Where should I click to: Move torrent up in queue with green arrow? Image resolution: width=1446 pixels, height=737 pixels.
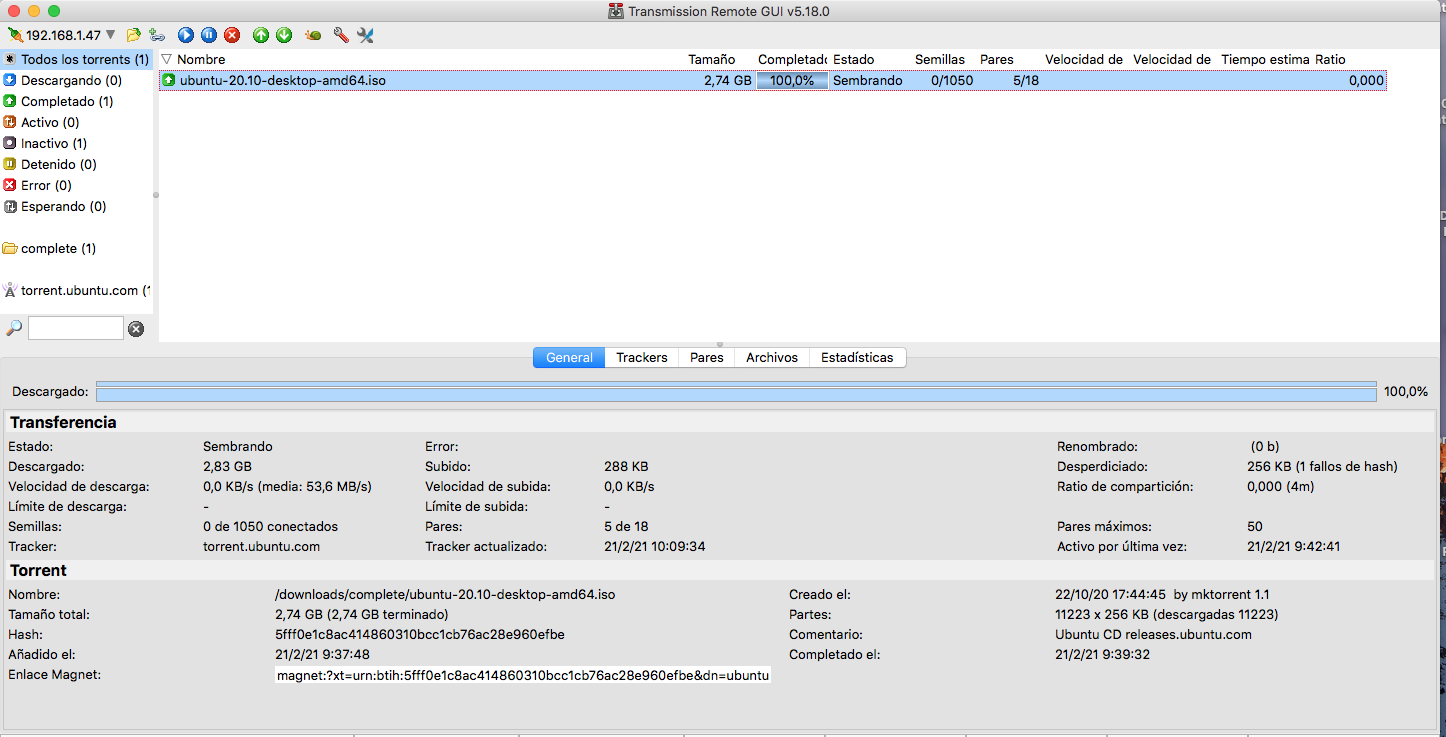261,35
